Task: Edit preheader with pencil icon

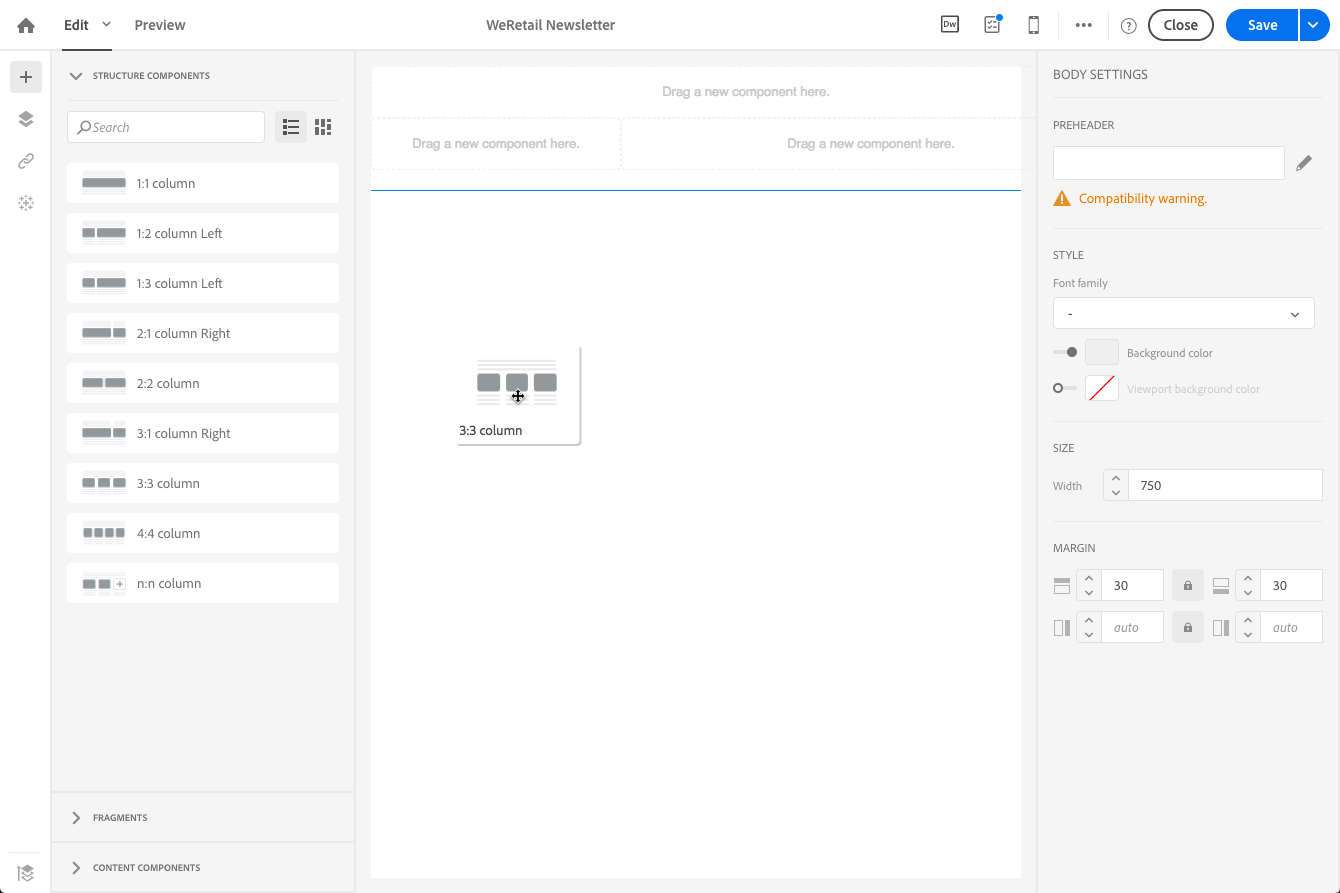Action: tap(1303, 163)
